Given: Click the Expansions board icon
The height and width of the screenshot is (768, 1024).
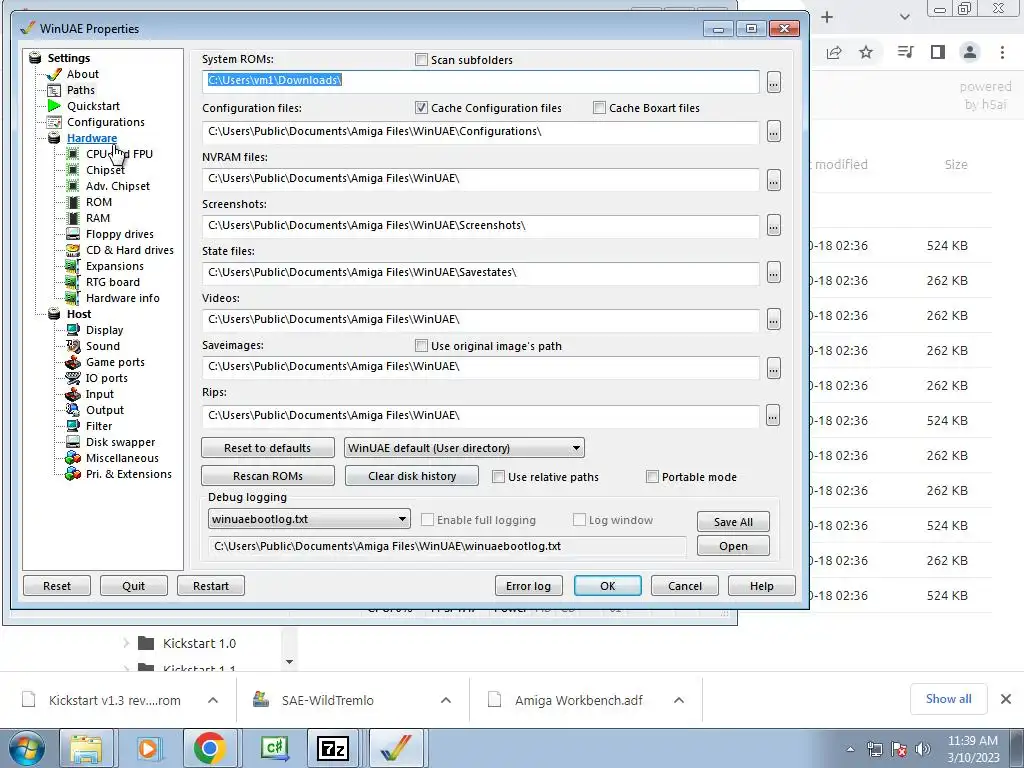Looking at the screenshot, I should tap(73, 266).
